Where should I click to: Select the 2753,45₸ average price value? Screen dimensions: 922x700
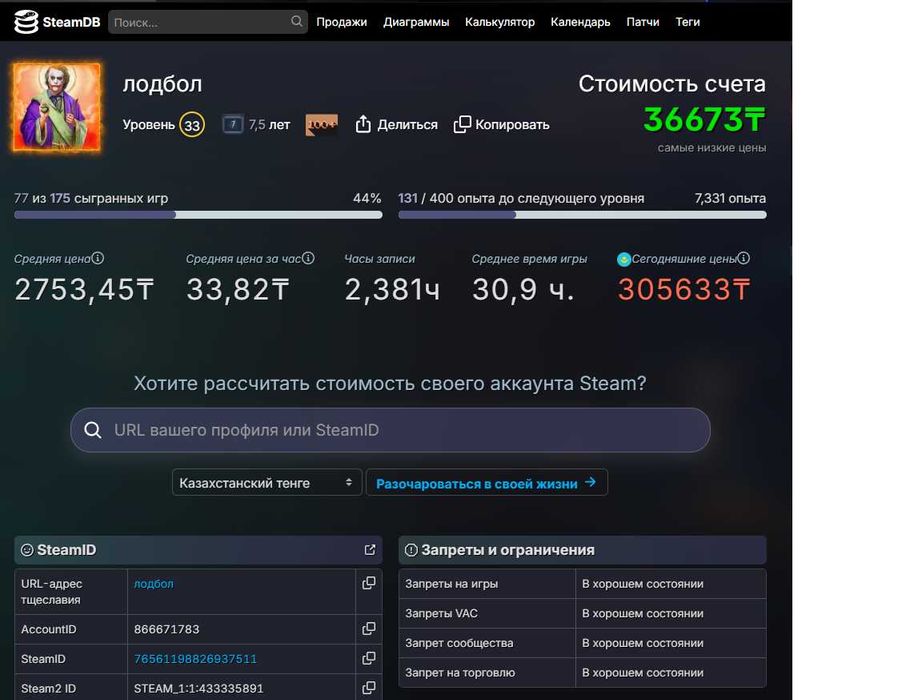coord(84,289)
